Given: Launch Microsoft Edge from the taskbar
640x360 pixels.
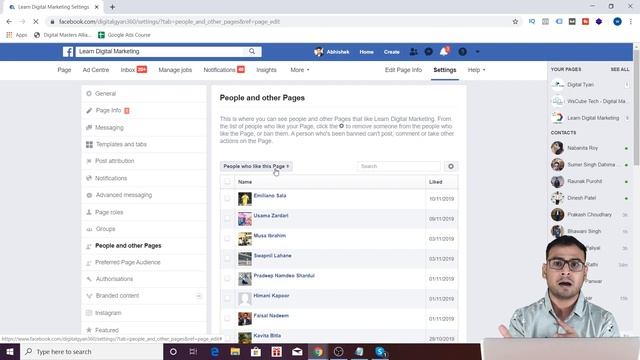Looking at the screenshot, I should point(215,351).
